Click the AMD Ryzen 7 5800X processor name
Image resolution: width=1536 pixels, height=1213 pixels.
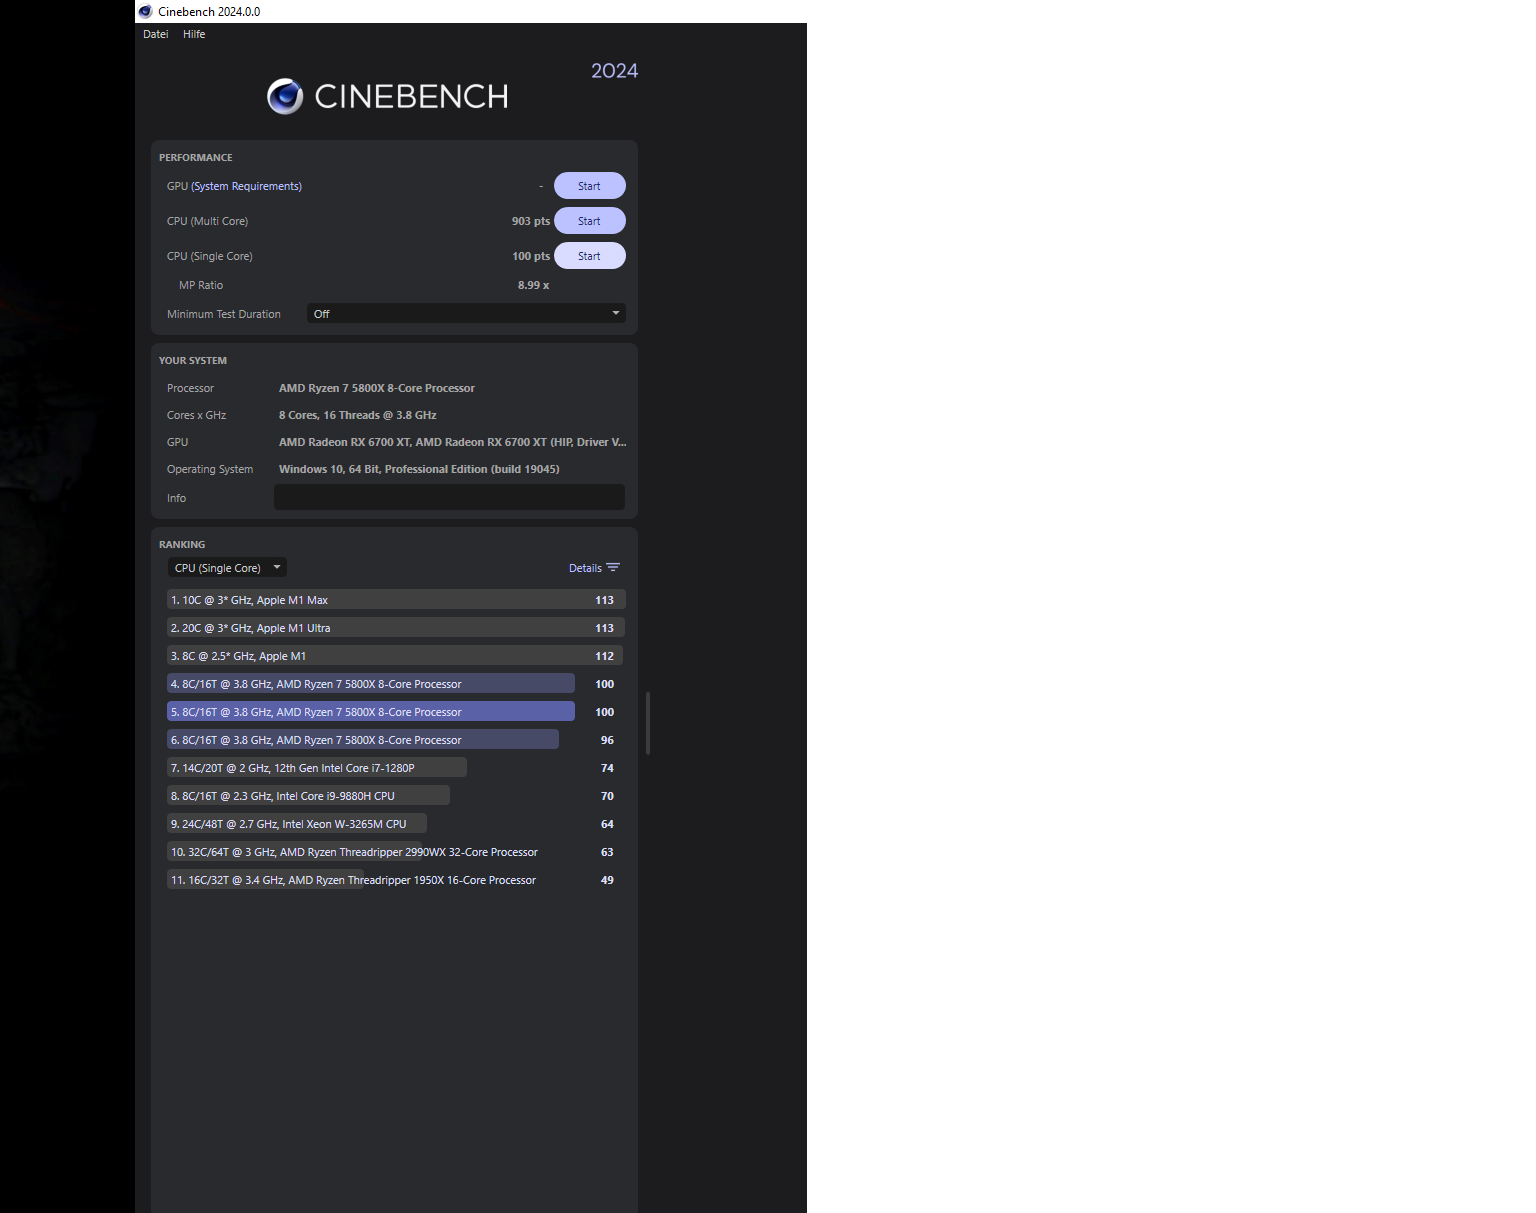click(377, 388)
